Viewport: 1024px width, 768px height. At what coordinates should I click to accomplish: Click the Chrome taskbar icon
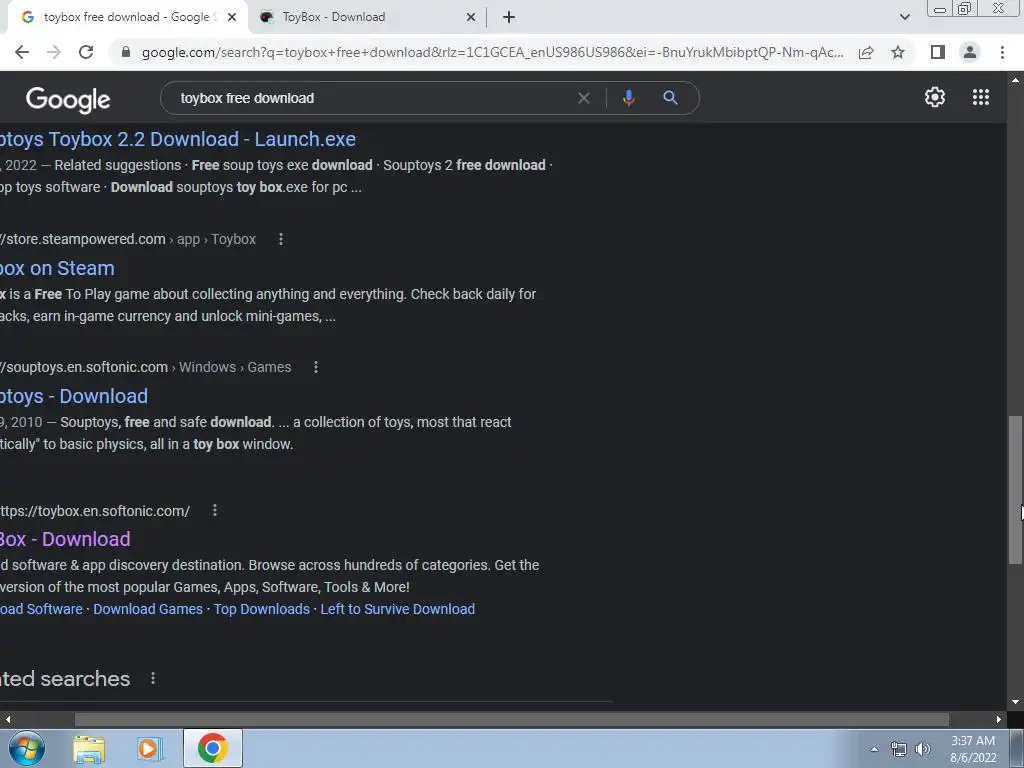click(x=213, y=748)
